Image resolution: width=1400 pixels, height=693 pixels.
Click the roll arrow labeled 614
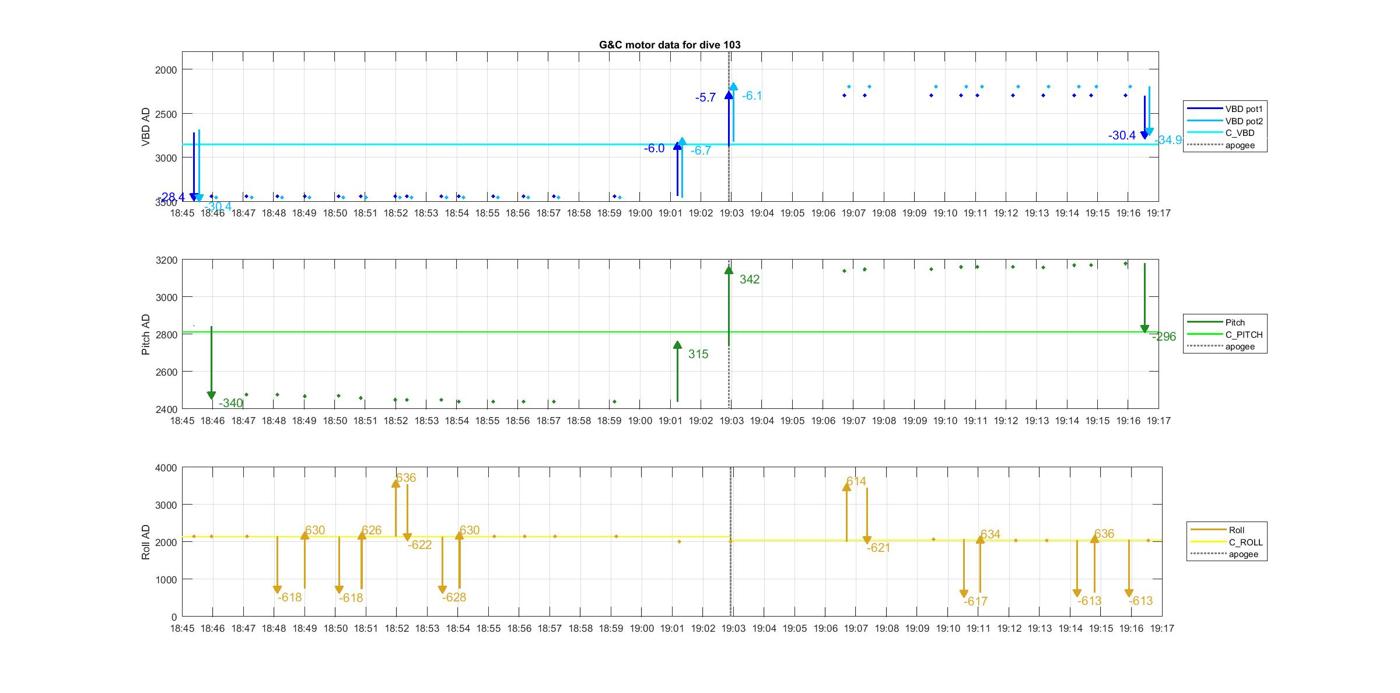point(846,512)
